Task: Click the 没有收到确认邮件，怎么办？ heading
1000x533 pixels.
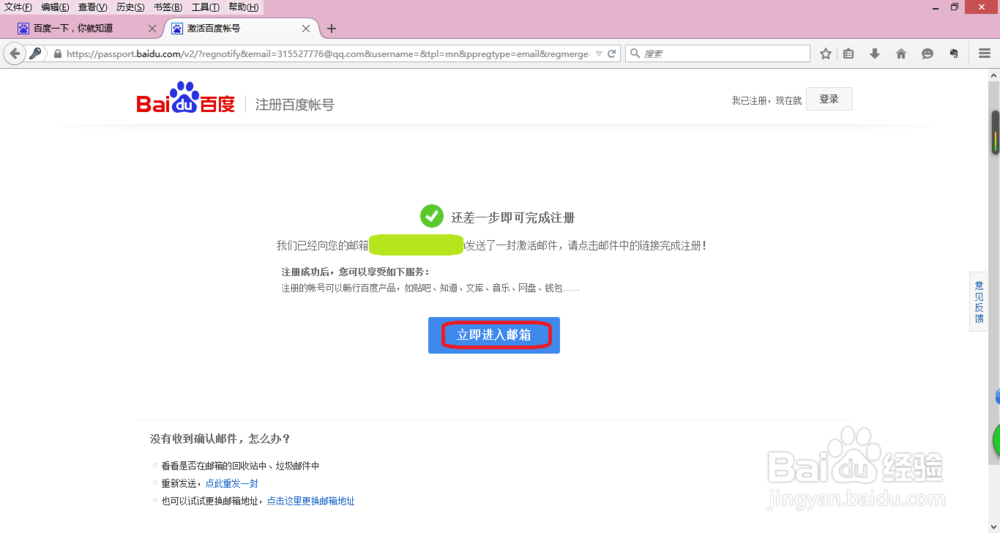Action: point(221,439)
